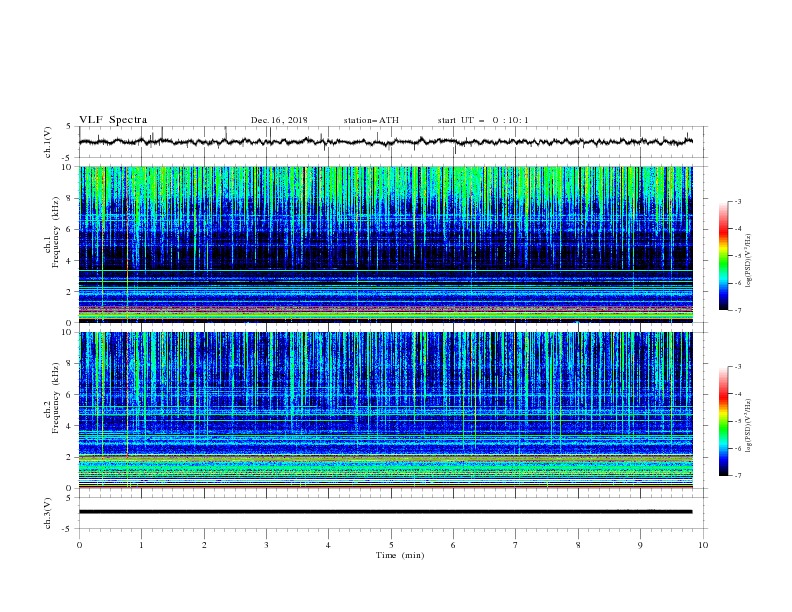Click time axis tick label "3"
The width and height of the screenshot is (792, 612).
coord(267,545)
